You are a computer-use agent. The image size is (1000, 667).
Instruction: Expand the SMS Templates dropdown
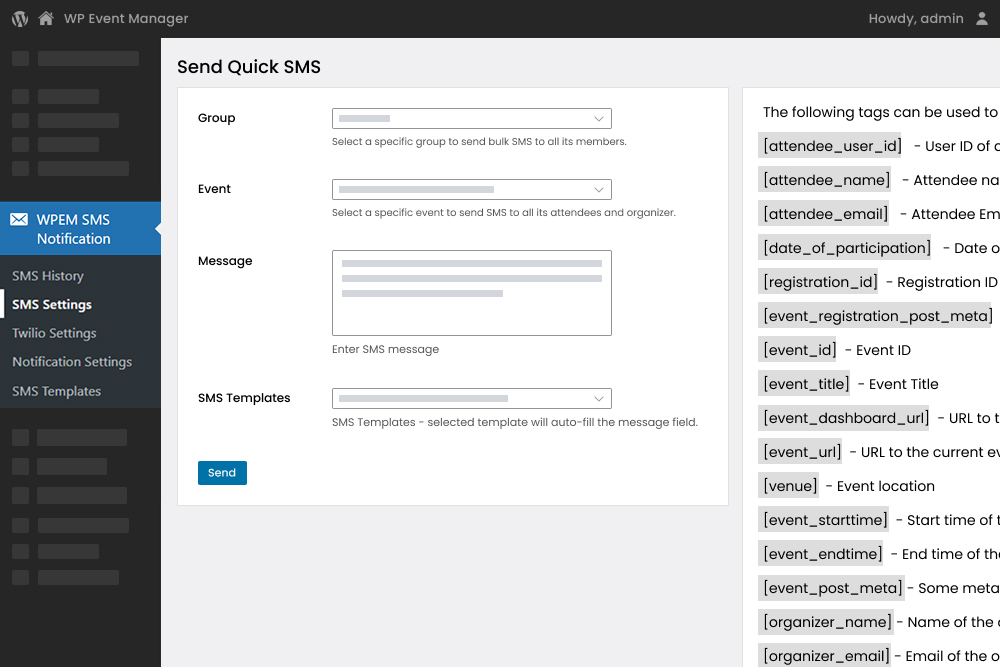pyautogui.click(x=471, y=398)
